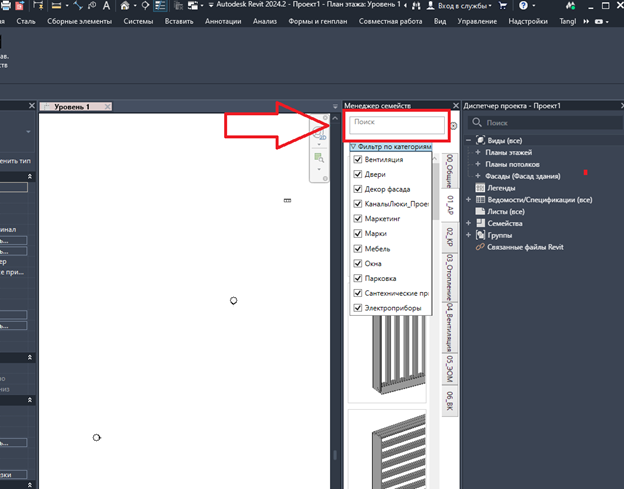This screenshot has height=489, width=624.
Task: Click the Switch Windows icon
Action: coord(193,6)
